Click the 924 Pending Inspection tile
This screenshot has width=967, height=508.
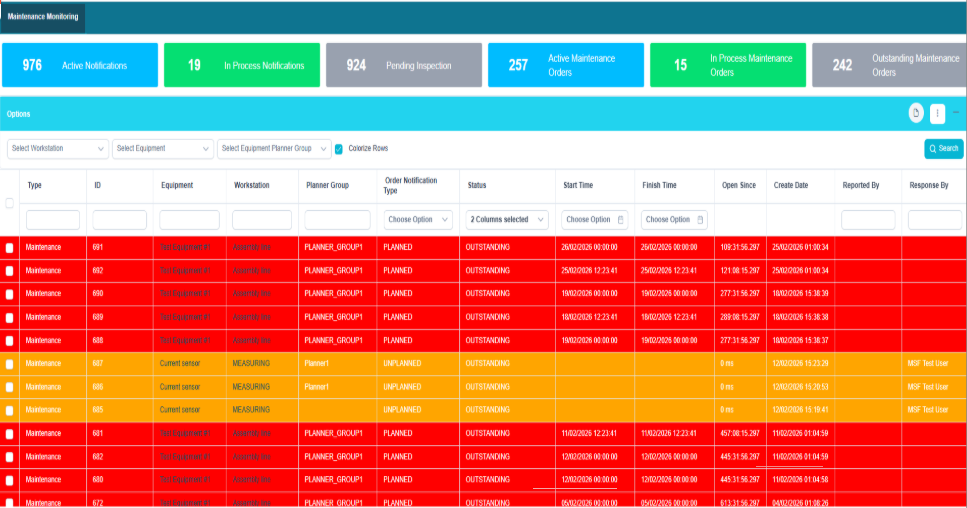coord(403,66)
